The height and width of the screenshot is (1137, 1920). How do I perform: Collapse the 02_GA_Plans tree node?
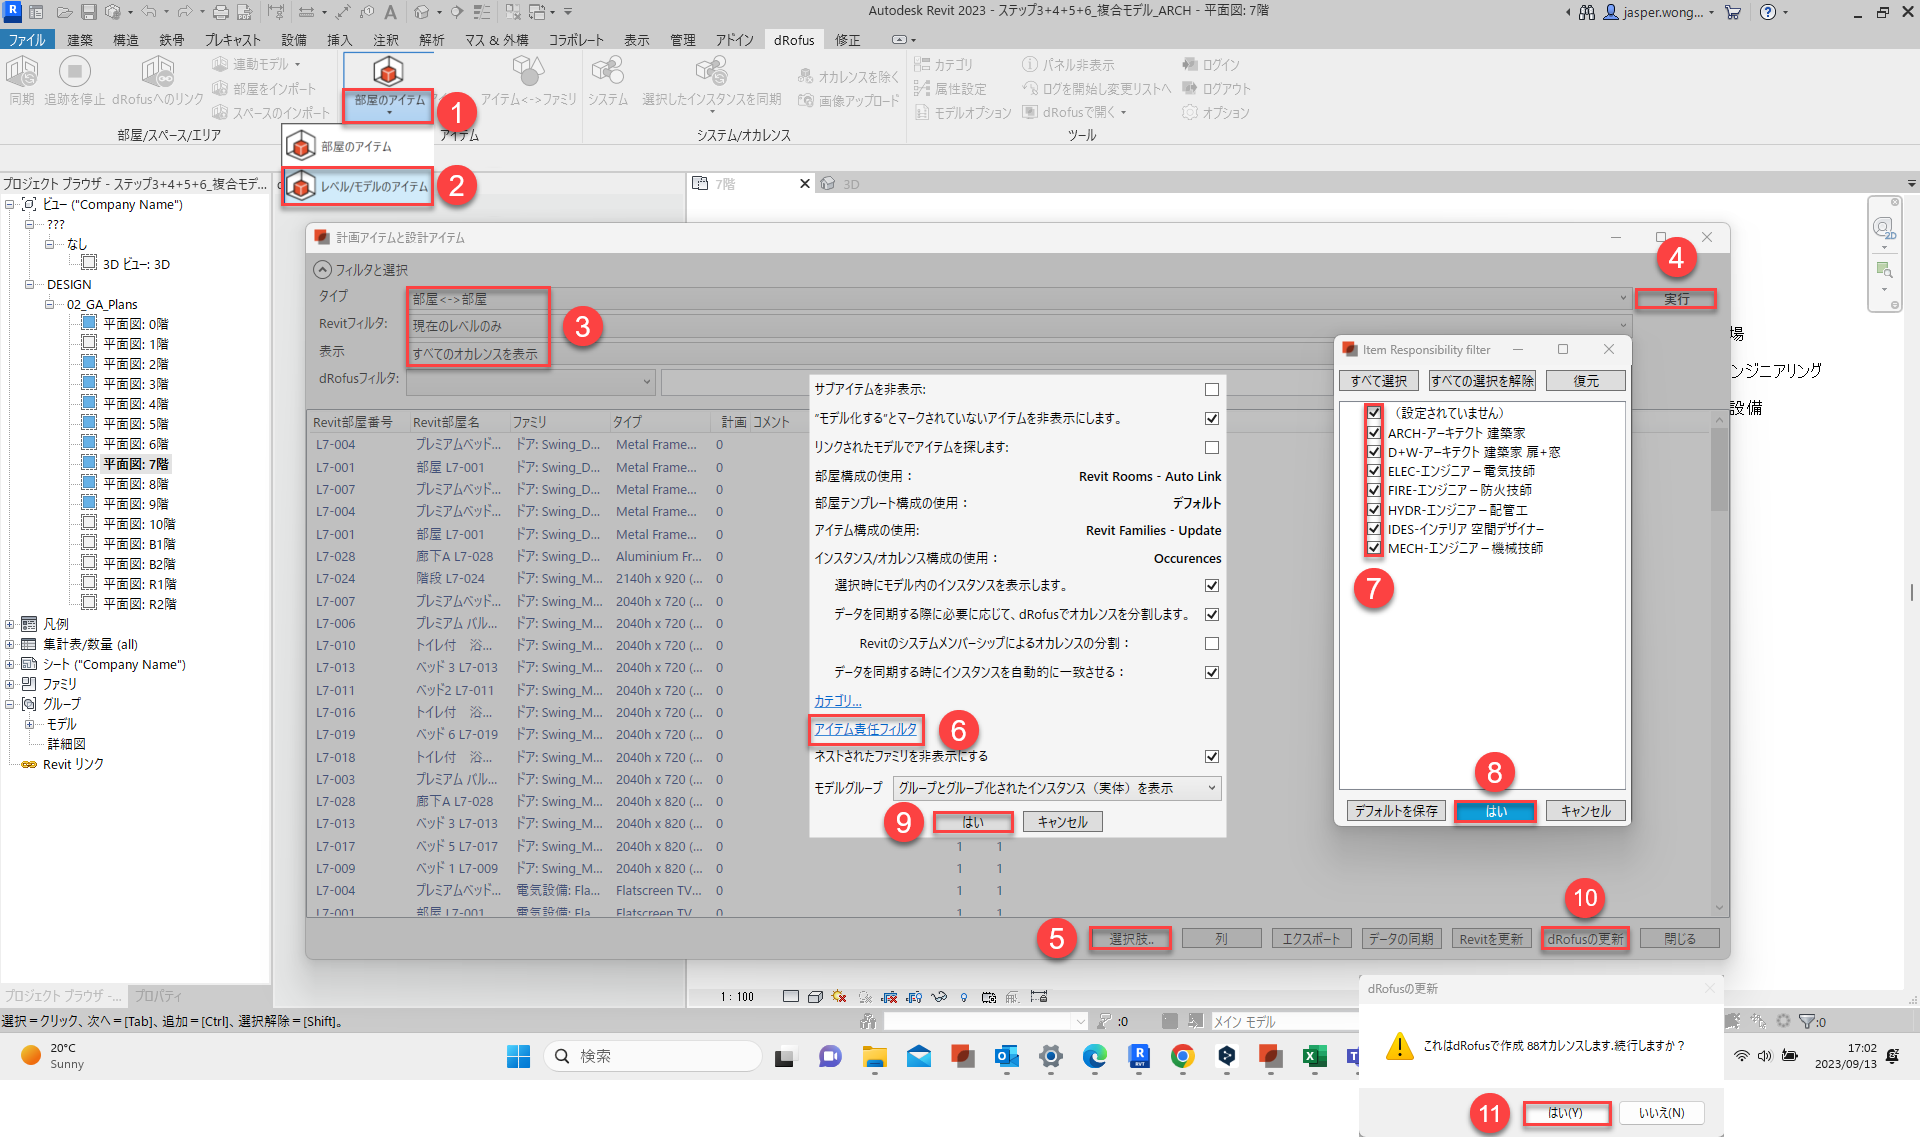[50, 304]
